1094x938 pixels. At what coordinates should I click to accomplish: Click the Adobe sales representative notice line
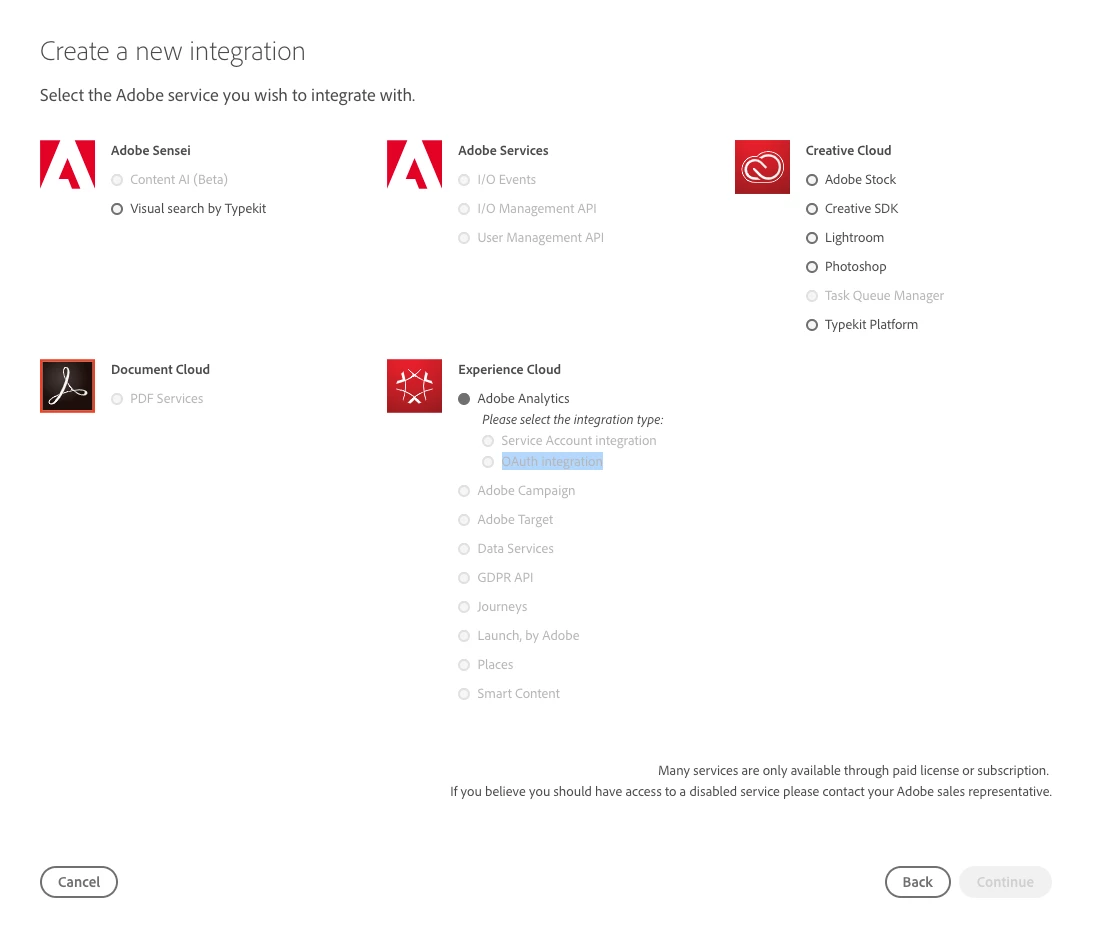pyautogui.click(x=751, y=791)
